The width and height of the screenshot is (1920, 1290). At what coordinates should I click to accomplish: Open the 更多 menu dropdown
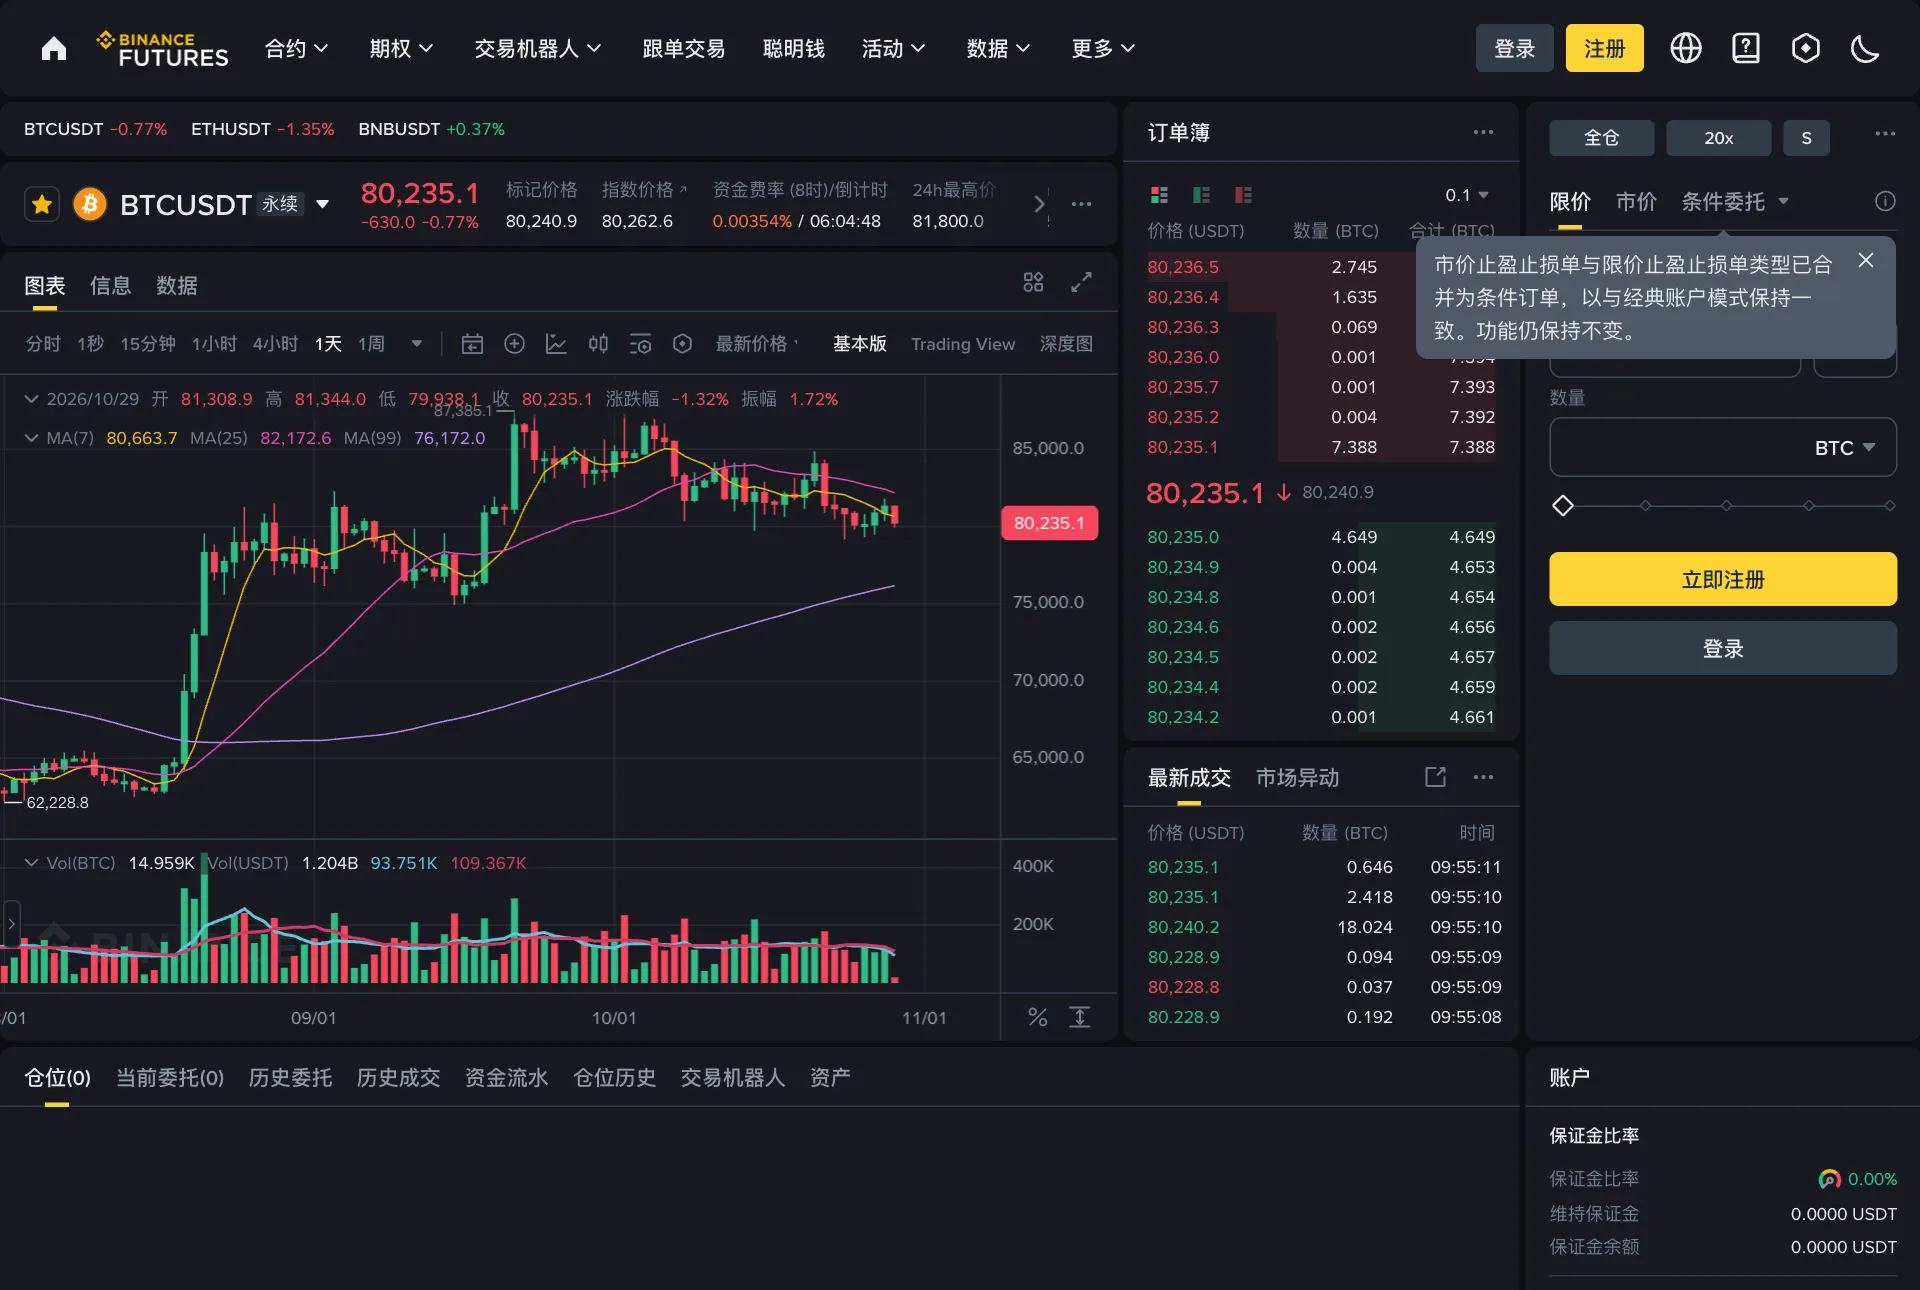[x=1103, y=48]
